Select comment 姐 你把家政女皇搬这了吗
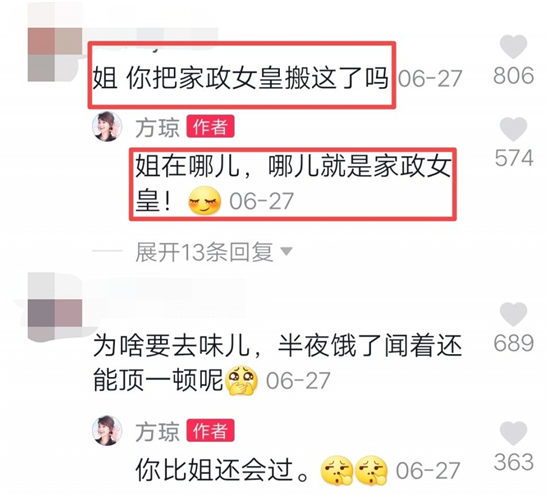The width and height of the screenshot is (550, 501). pyautogui.click(x=241, y=78)
